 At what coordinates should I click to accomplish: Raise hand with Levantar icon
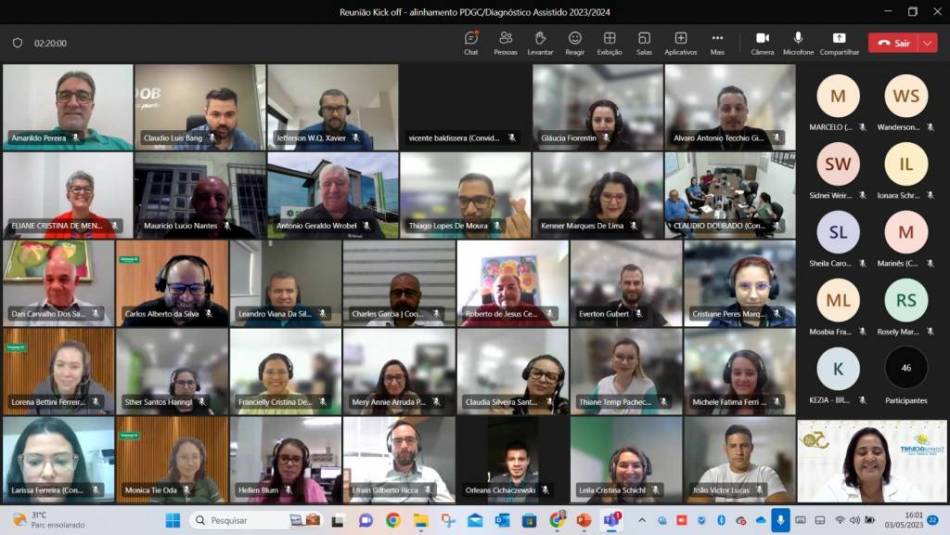(540, 43)
